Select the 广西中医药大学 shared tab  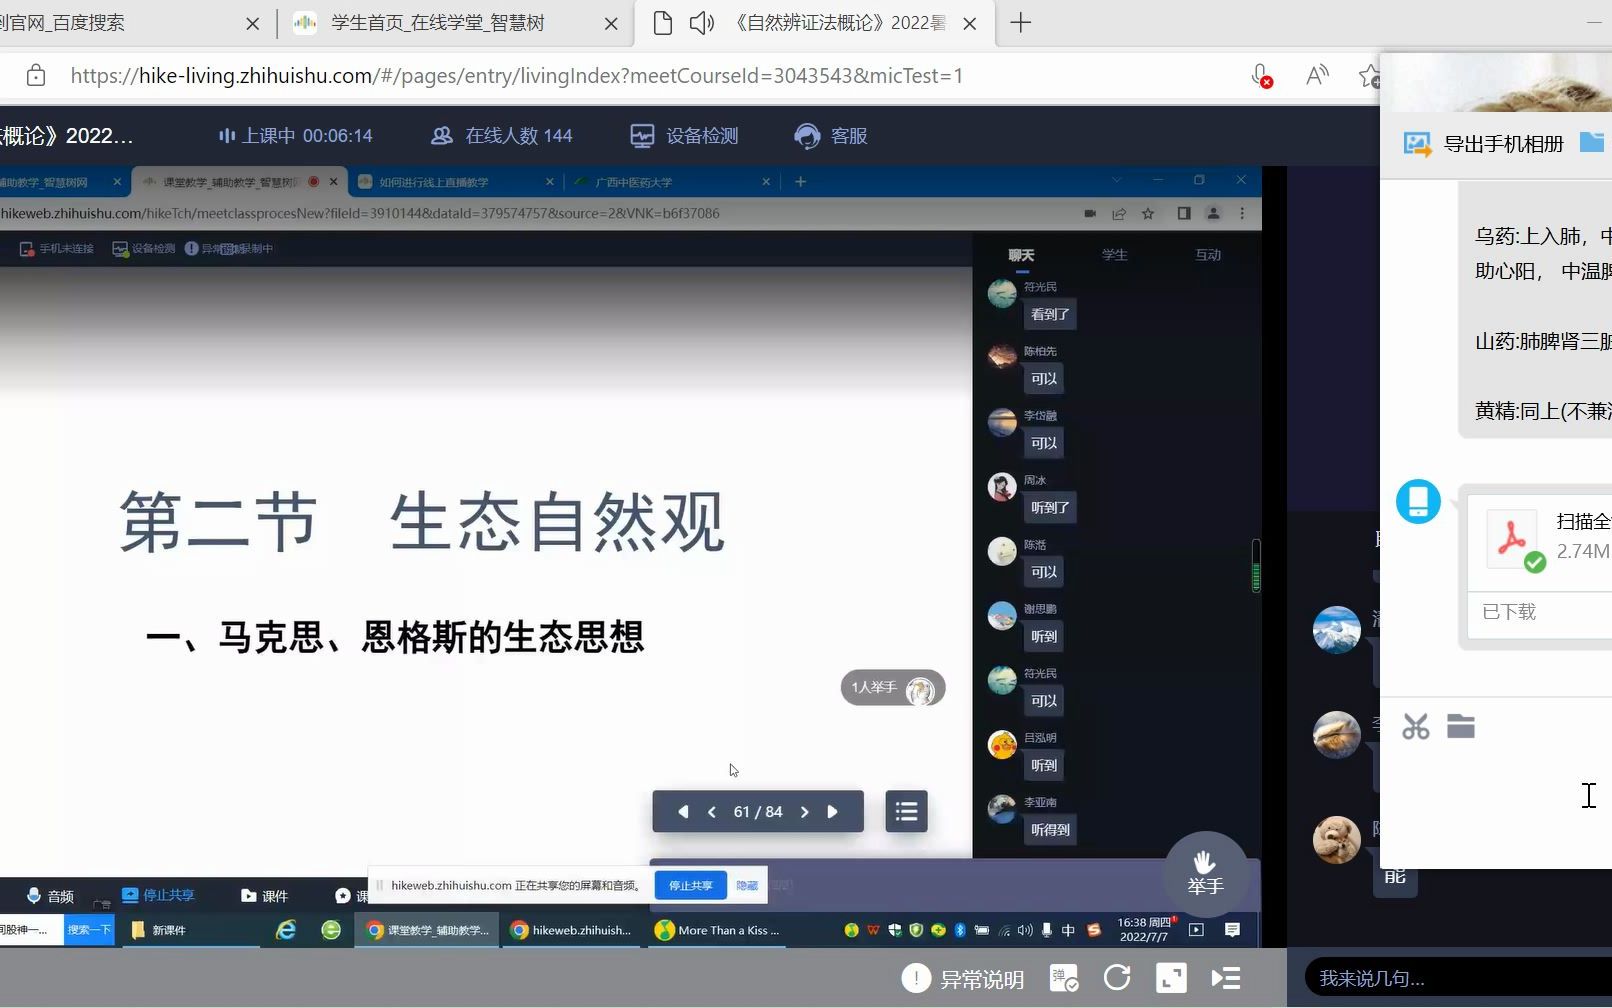[x=670, y=182]
